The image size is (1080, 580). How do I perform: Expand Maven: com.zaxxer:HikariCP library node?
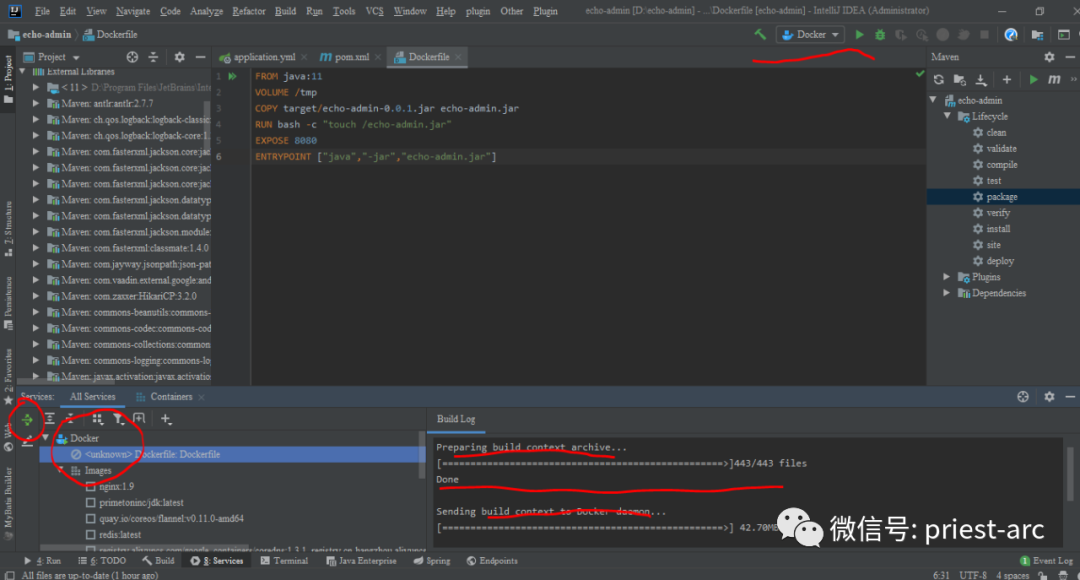tap(36, 296)
